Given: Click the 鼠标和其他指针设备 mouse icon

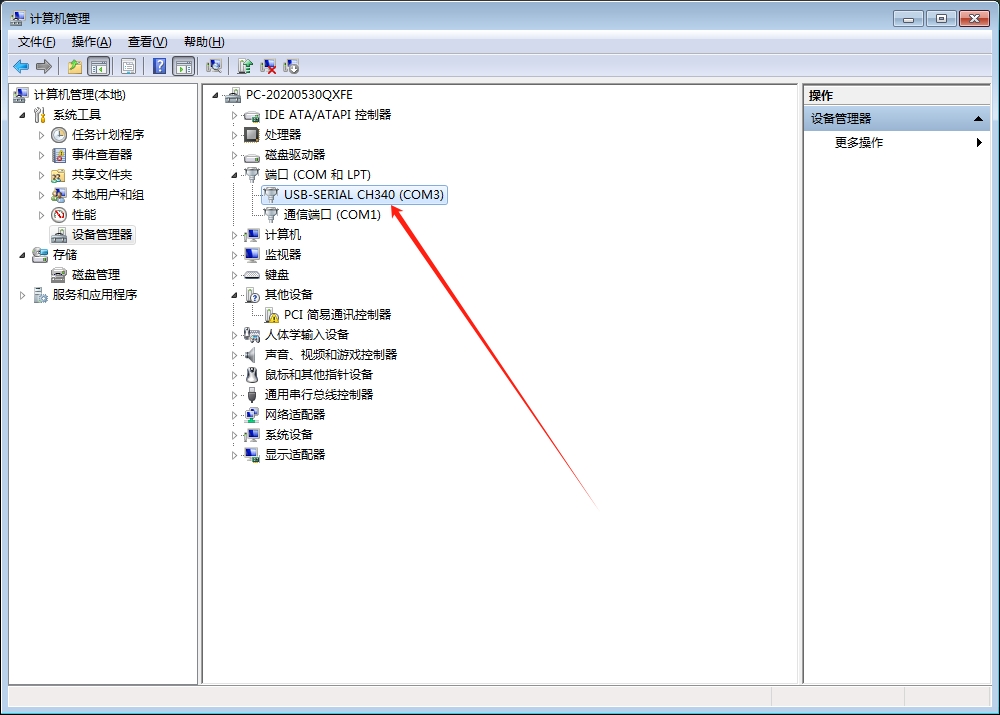Looking at the screenshot, I should tap(252, 375).
